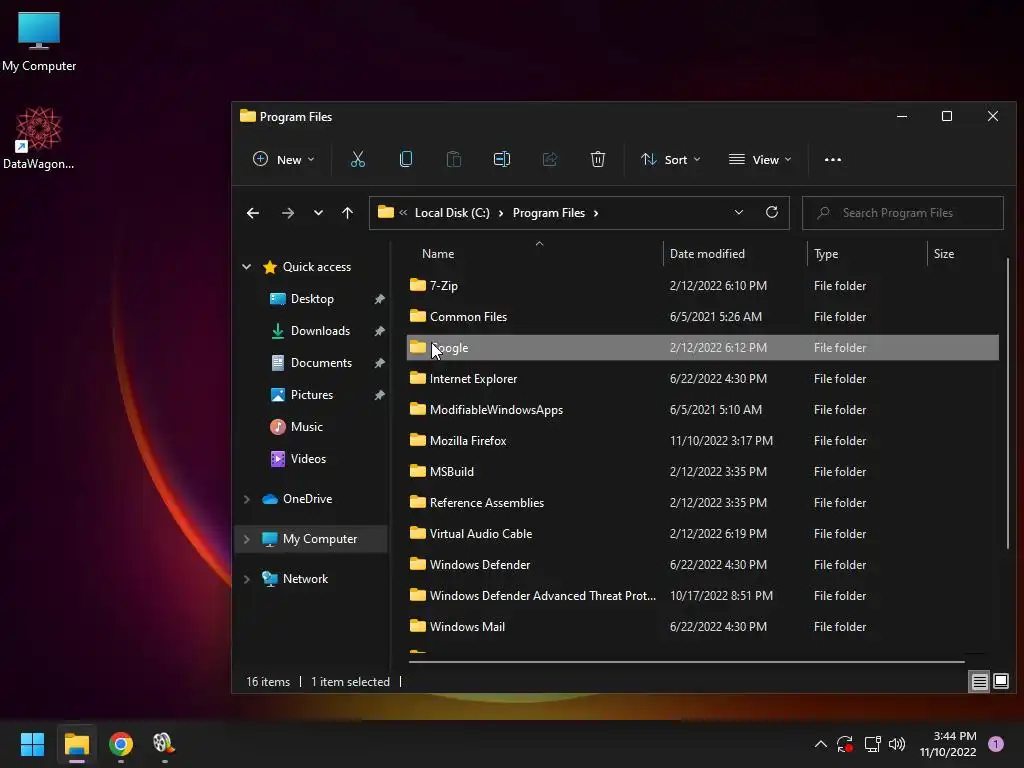
Task: Click Local Disk (C:) breadcrumb
Action: click(x=452, y=213)
